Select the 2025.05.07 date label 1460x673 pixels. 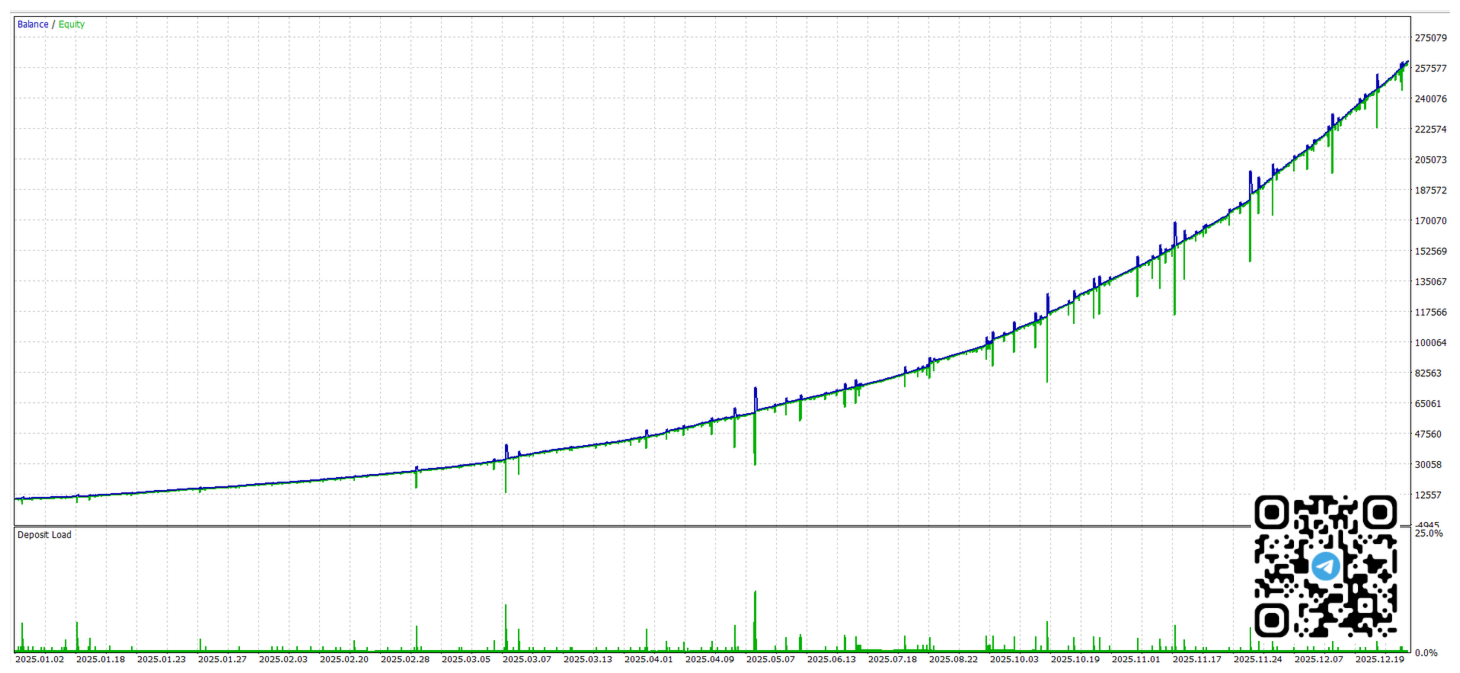point(772,660)
